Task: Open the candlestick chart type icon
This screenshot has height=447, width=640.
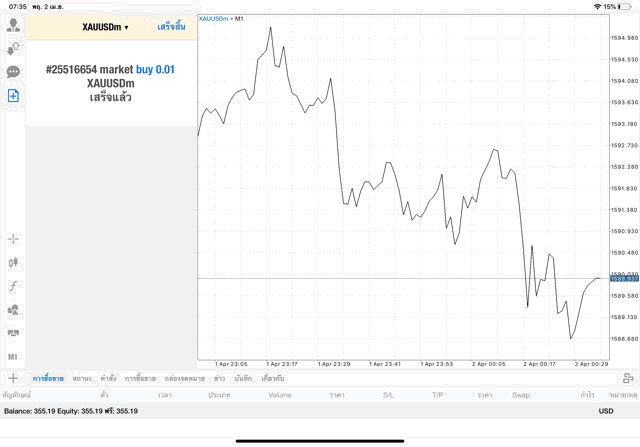Action: [x=13, y=262]
